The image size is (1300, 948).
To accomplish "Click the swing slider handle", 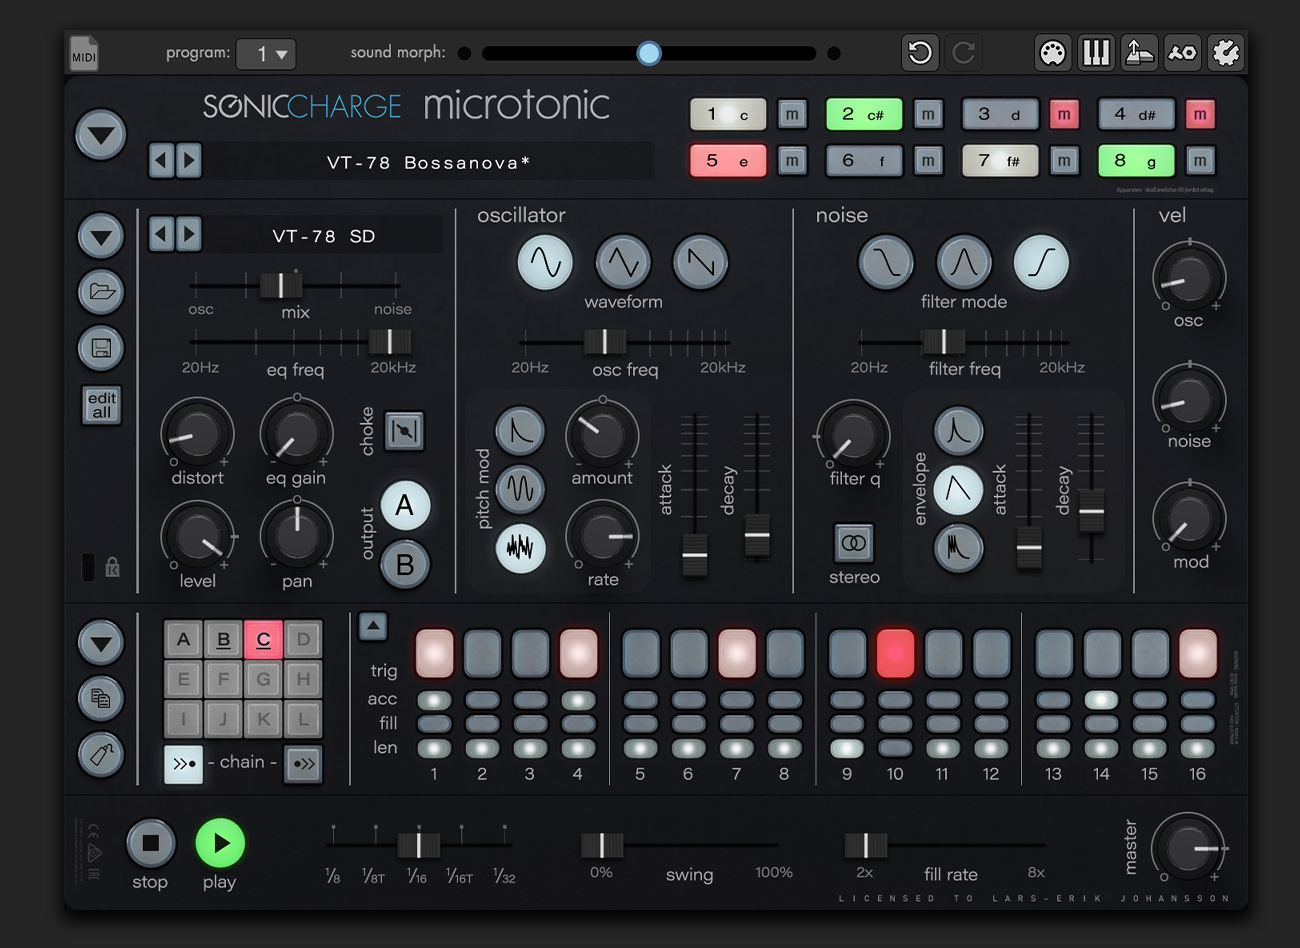I will [602, 846].
